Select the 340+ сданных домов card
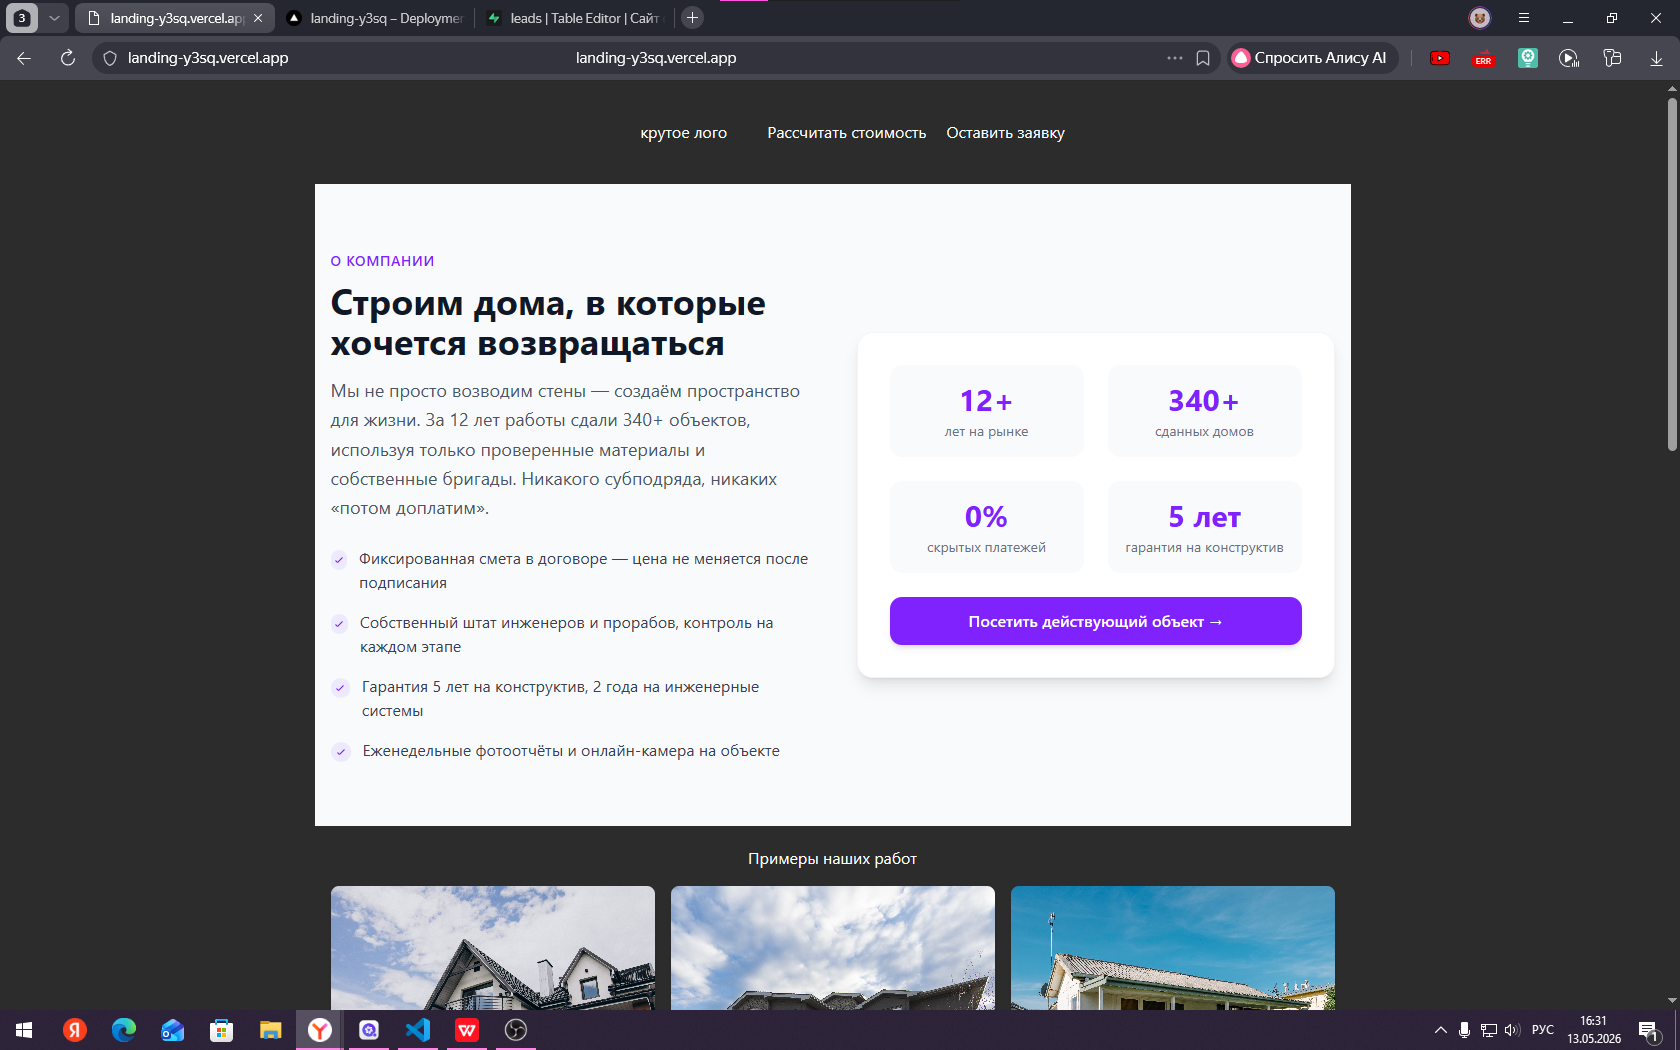This screenshot has width=1680, height=1050. 1205,411
